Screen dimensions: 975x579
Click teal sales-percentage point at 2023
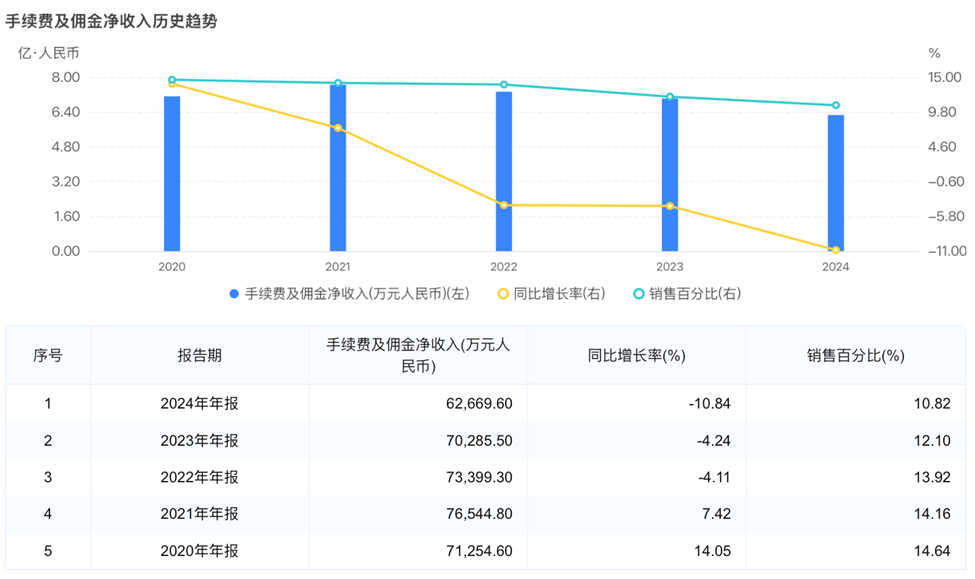[x=670, y=97]
